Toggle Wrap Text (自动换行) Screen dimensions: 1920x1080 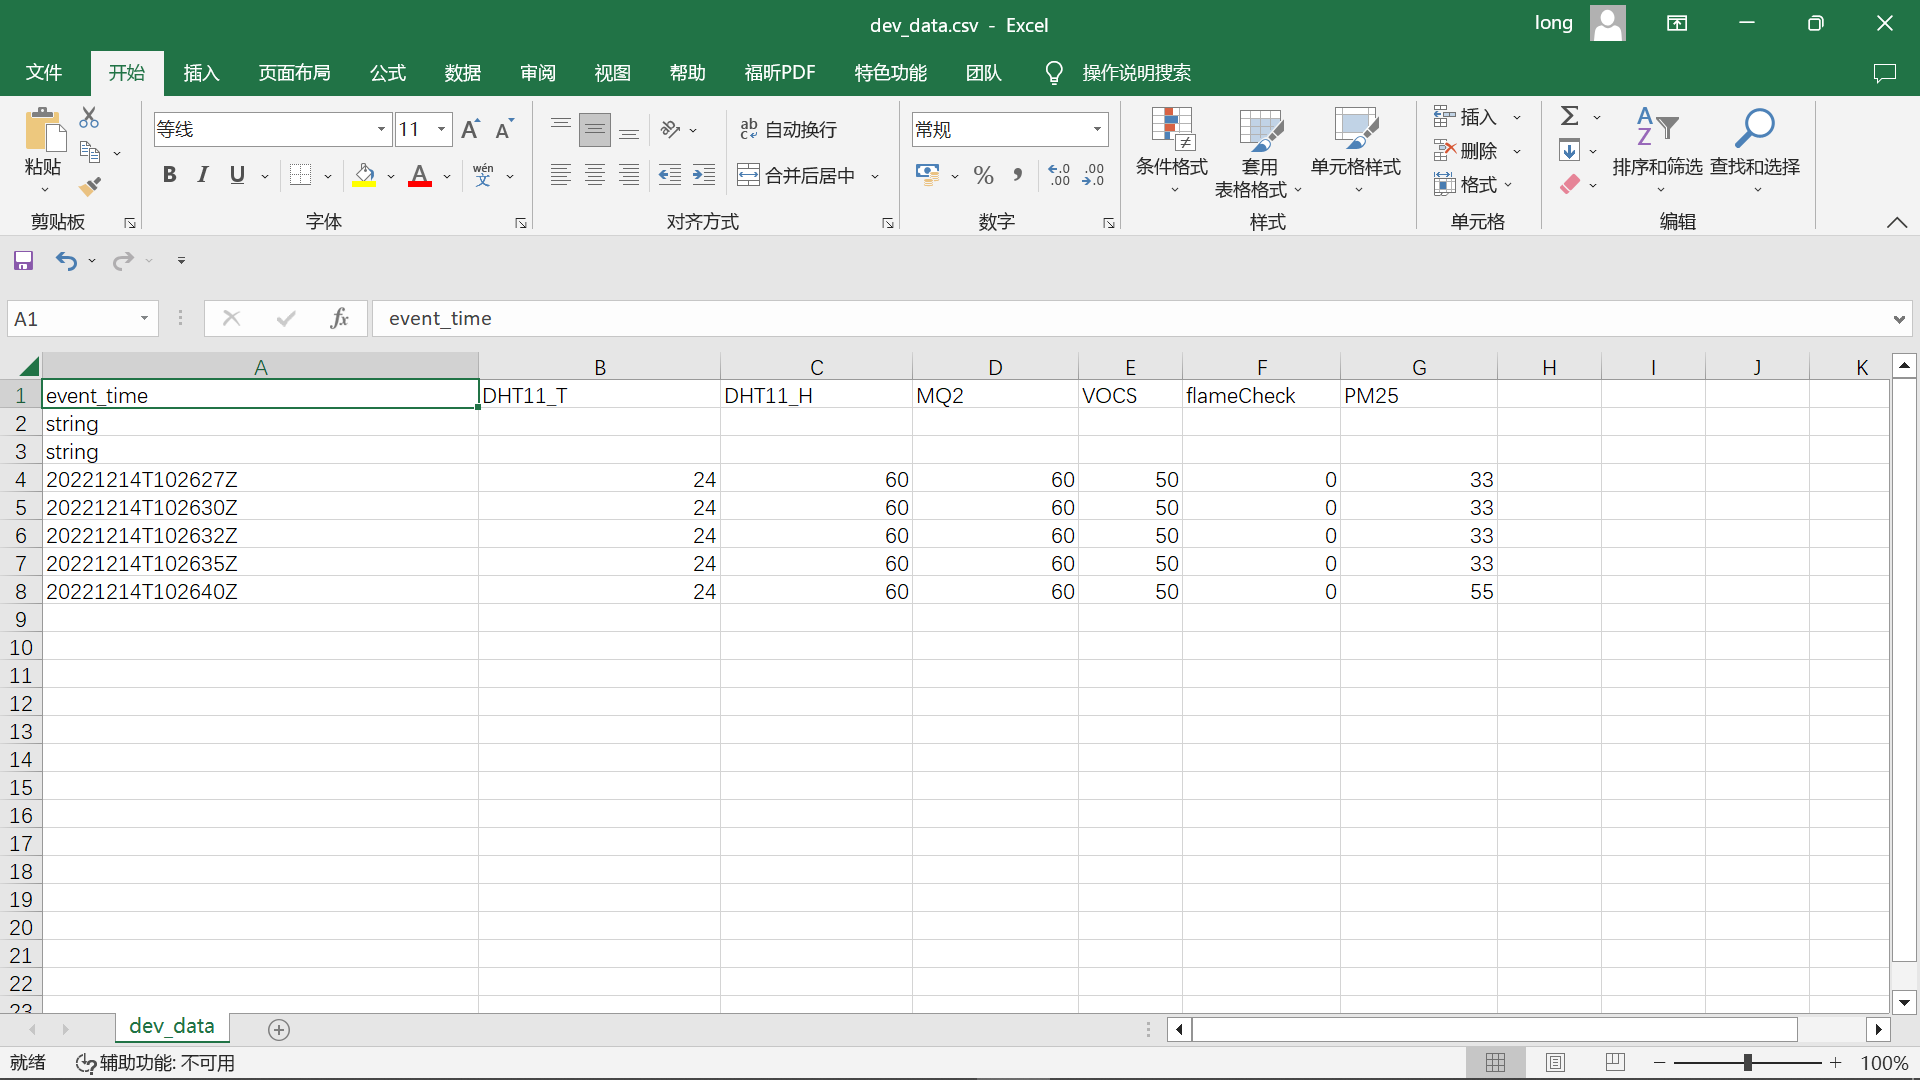tap(788, 129)
